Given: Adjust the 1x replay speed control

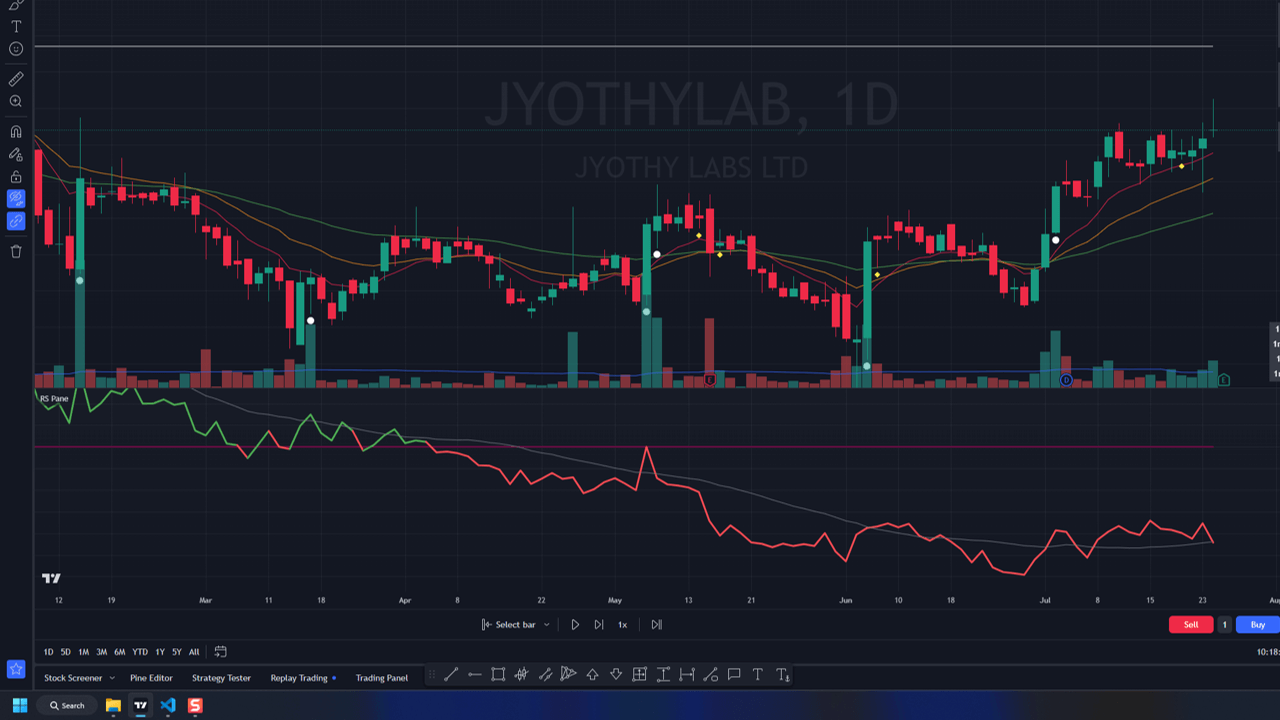Looking at the screenshot, I should click(x=622, y=624).
